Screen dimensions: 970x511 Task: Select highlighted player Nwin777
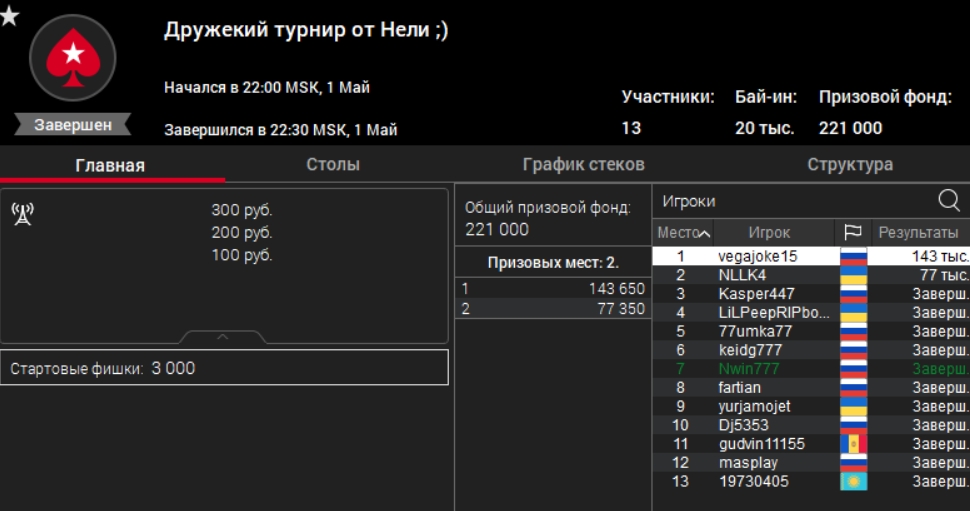pyautogui.click(x=811, y=369)
